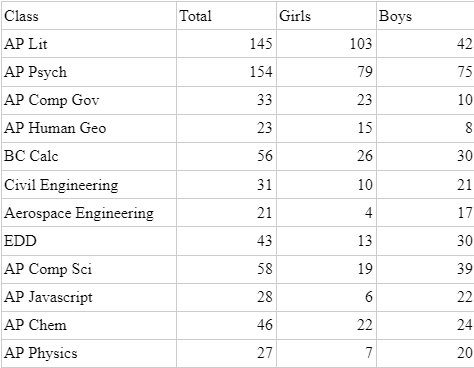
Task: Select the AP Javascript cell
Action: pos(89,297)
